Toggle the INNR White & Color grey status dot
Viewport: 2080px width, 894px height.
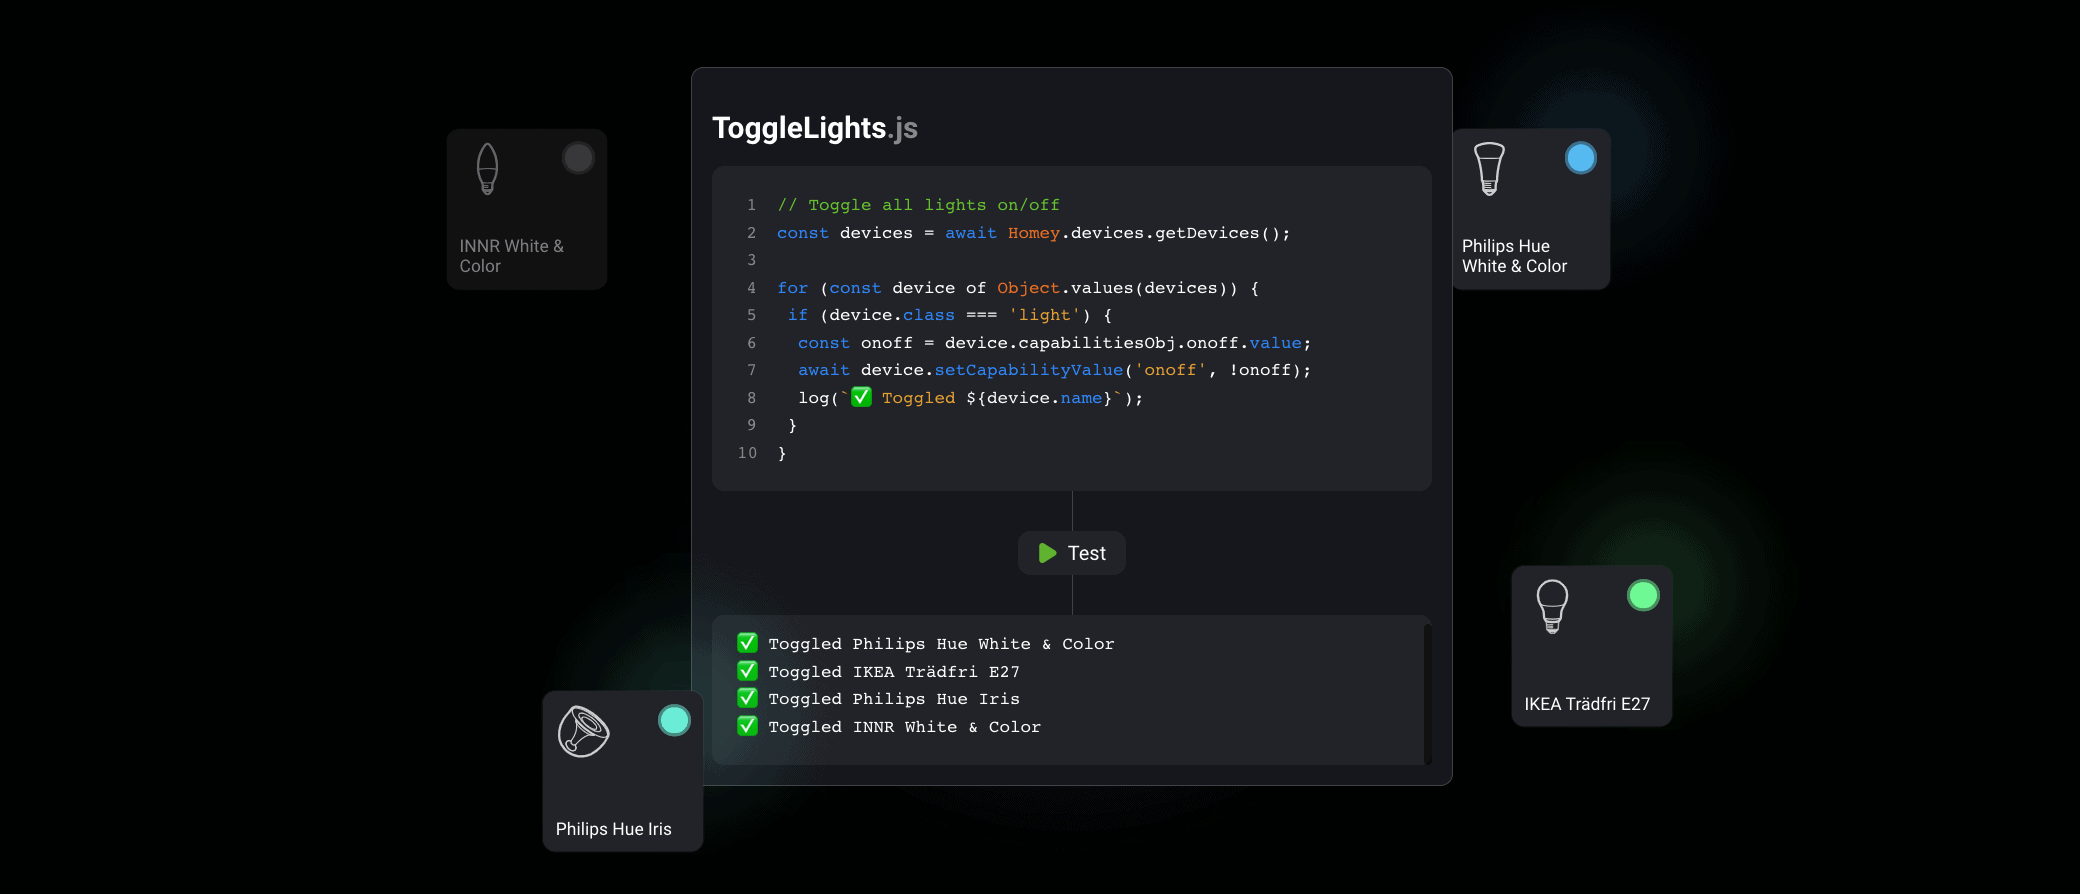pyautogui.click(x=578, y=158)
